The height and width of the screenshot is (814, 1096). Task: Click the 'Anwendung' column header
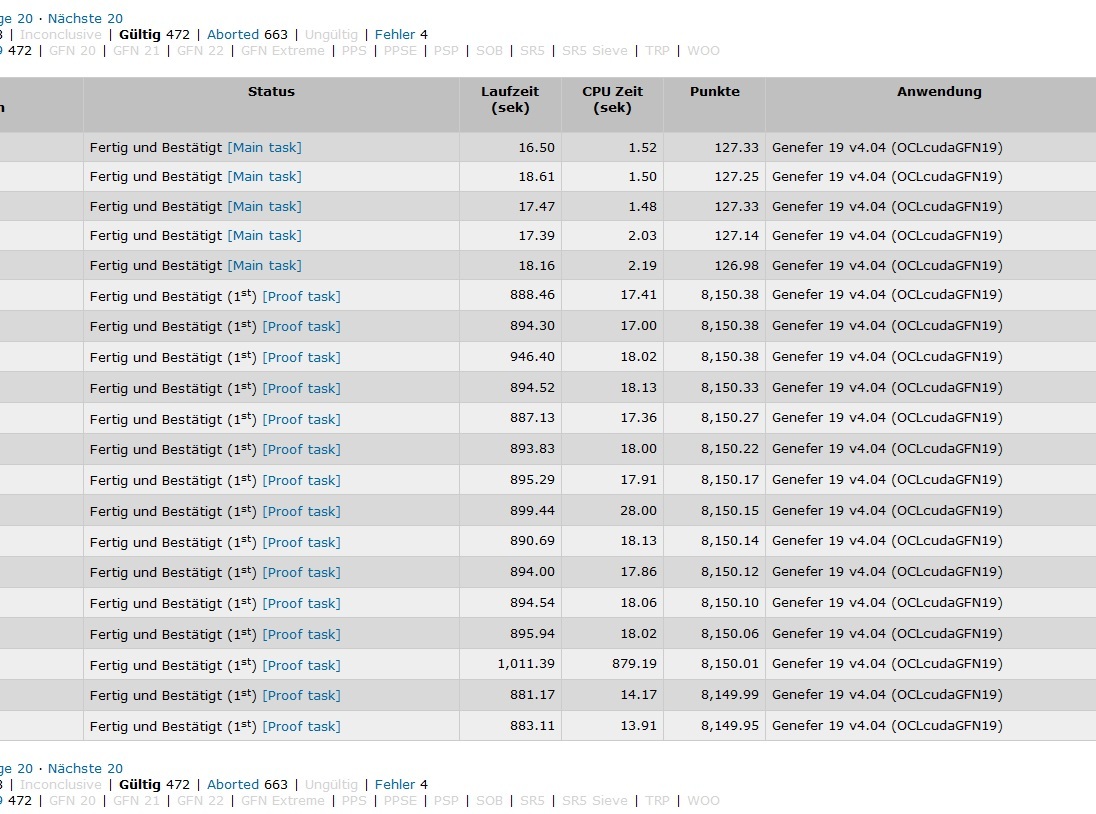pyautogui.click(x=939, y=91)
